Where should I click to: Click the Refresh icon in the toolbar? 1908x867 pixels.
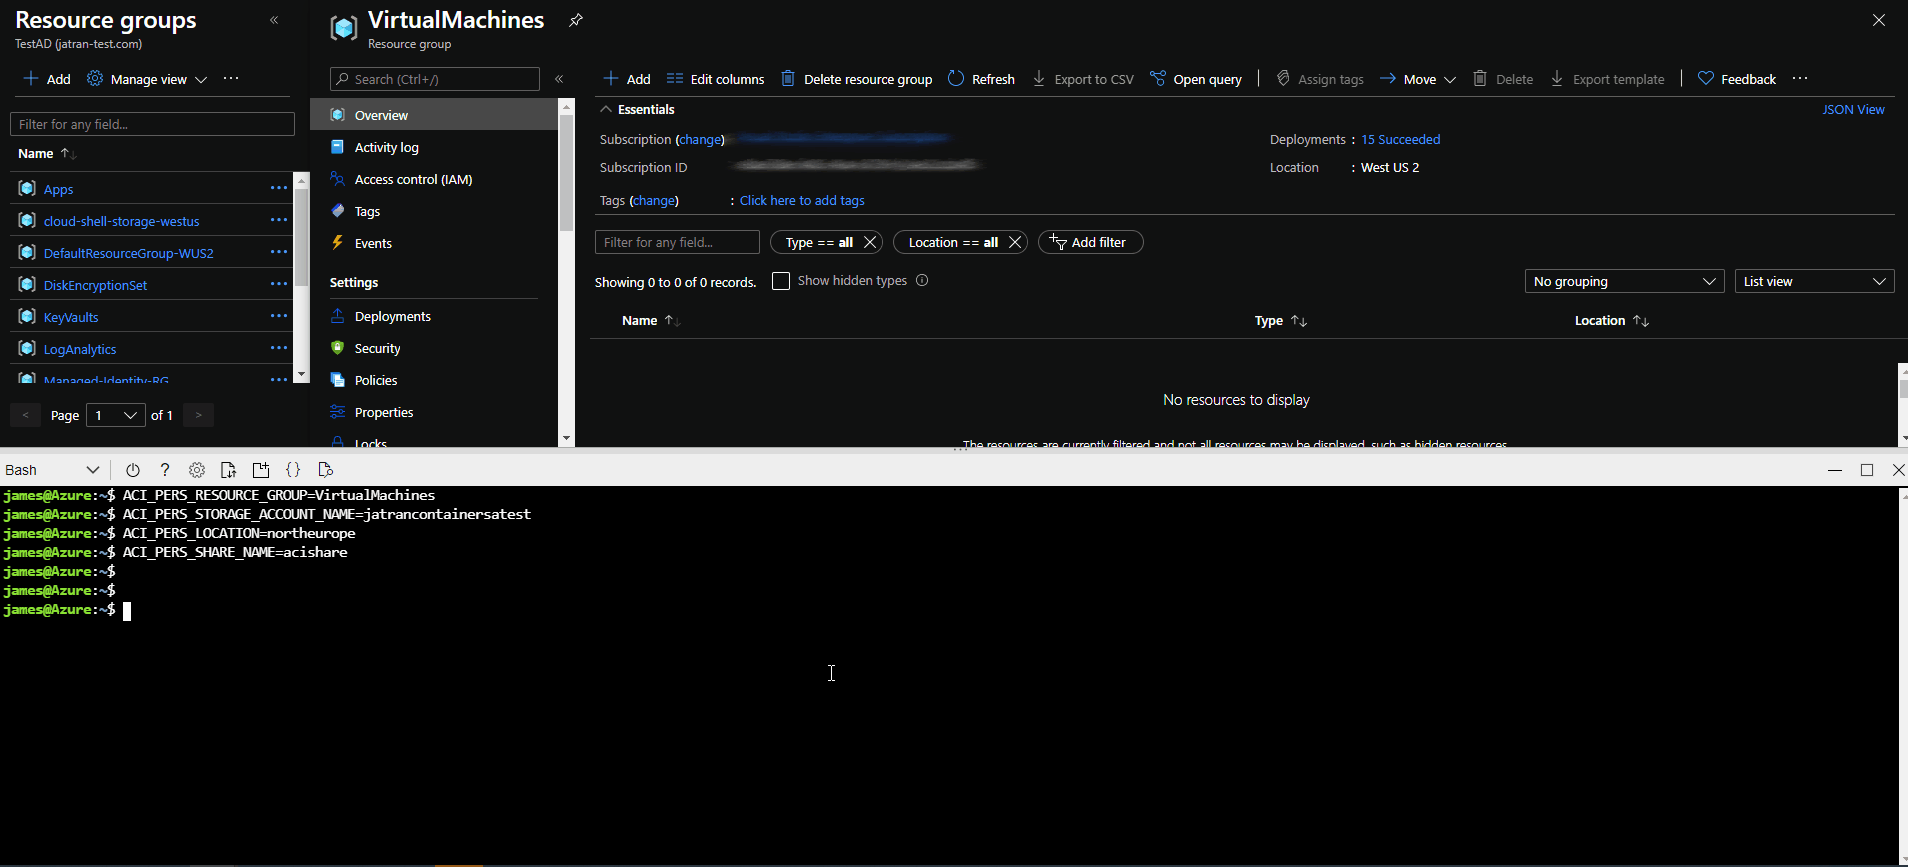[x=956, y=78]
